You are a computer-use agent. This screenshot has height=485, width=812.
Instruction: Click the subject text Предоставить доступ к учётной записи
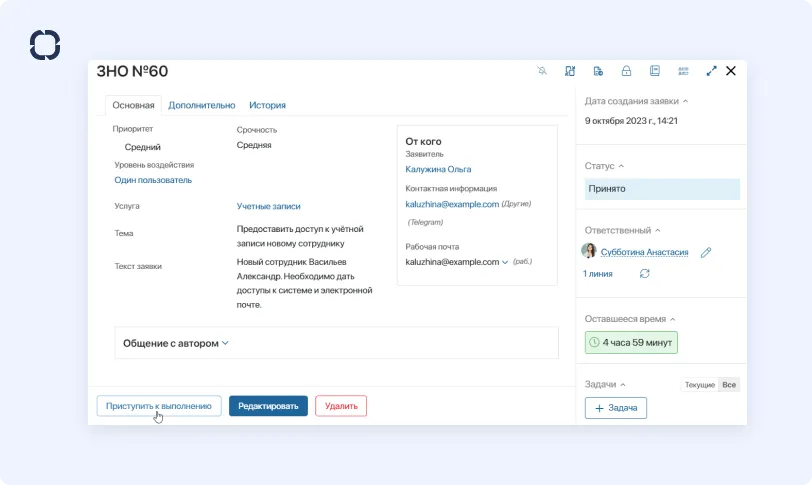(300, 236)
